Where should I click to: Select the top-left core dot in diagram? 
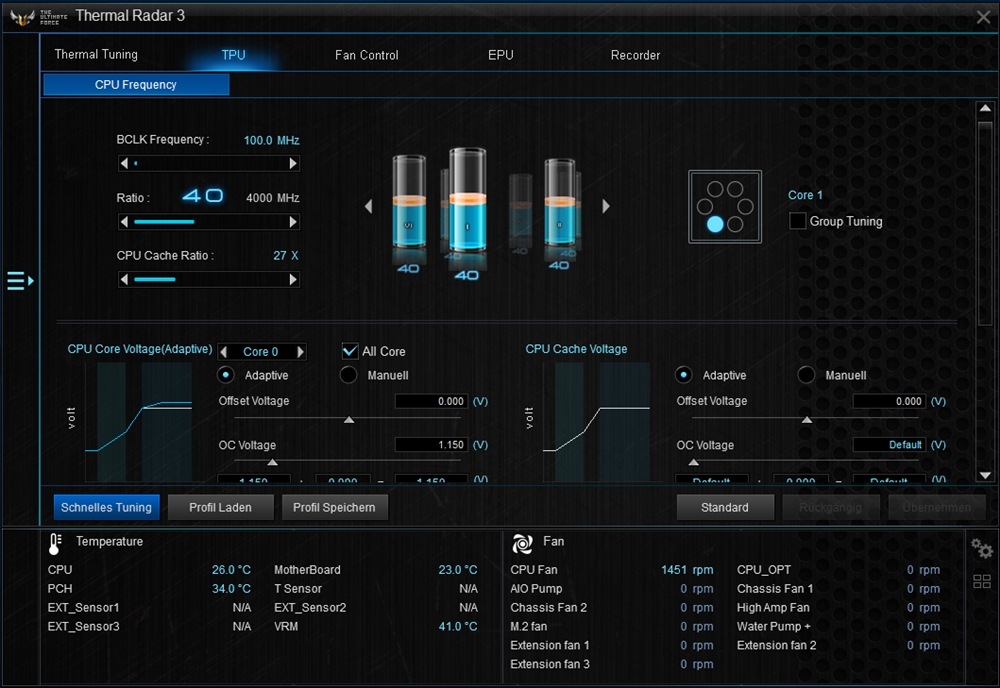(x=715, y=189)
